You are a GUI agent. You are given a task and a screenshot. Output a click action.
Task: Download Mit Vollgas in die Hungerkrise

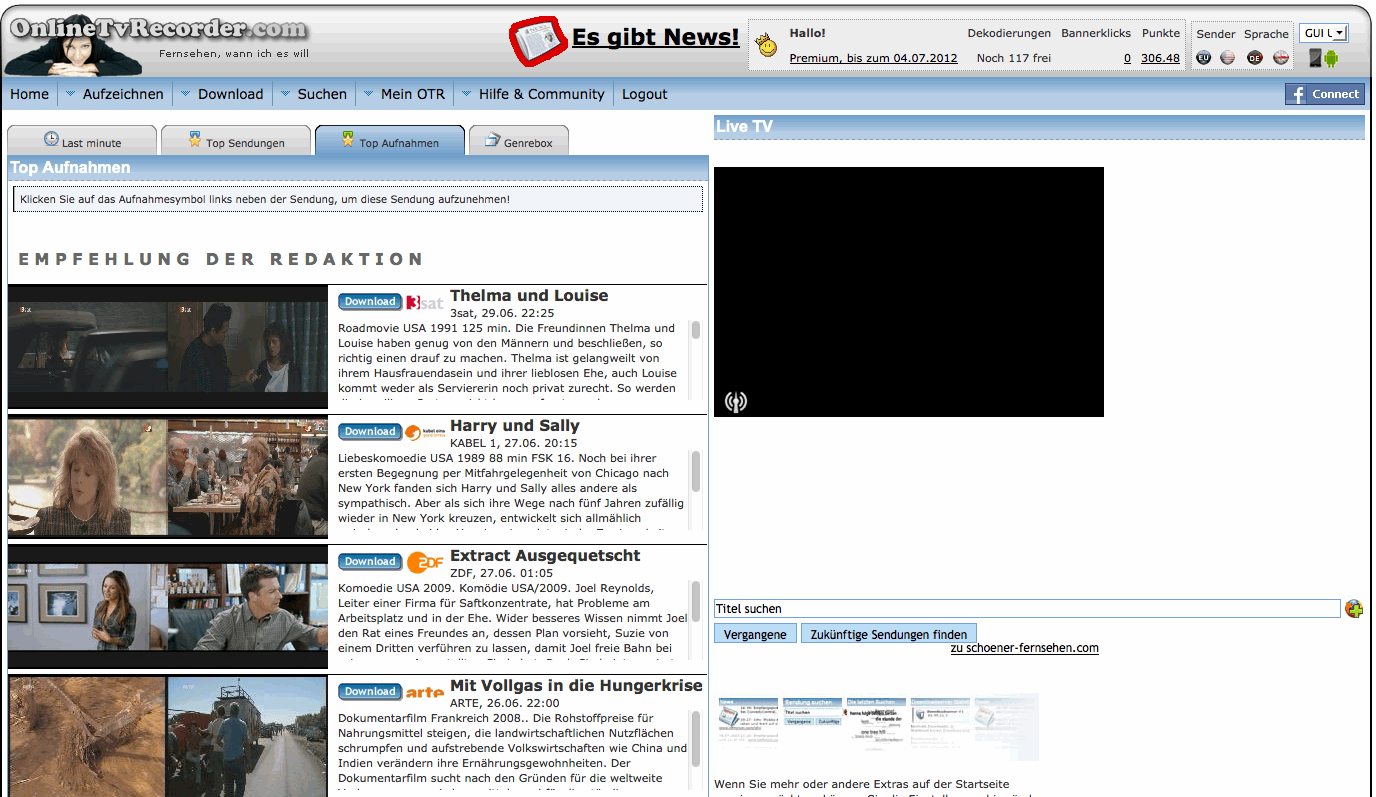(370, 692)
